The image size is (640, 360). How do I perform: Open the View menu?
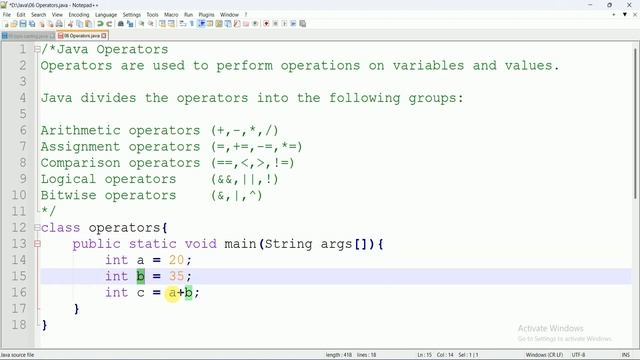pos(58,15)
